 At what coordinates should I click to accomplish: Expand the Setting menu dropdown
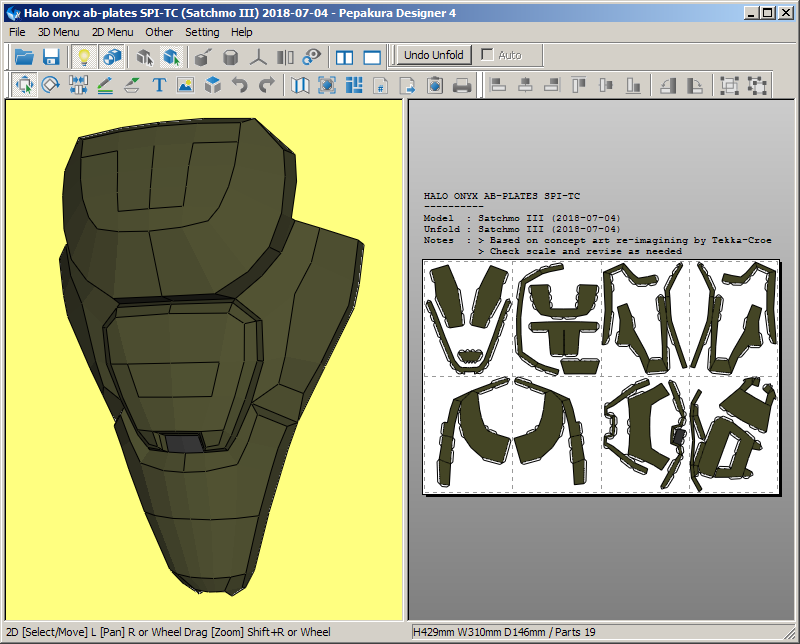[x=202, y=32]
